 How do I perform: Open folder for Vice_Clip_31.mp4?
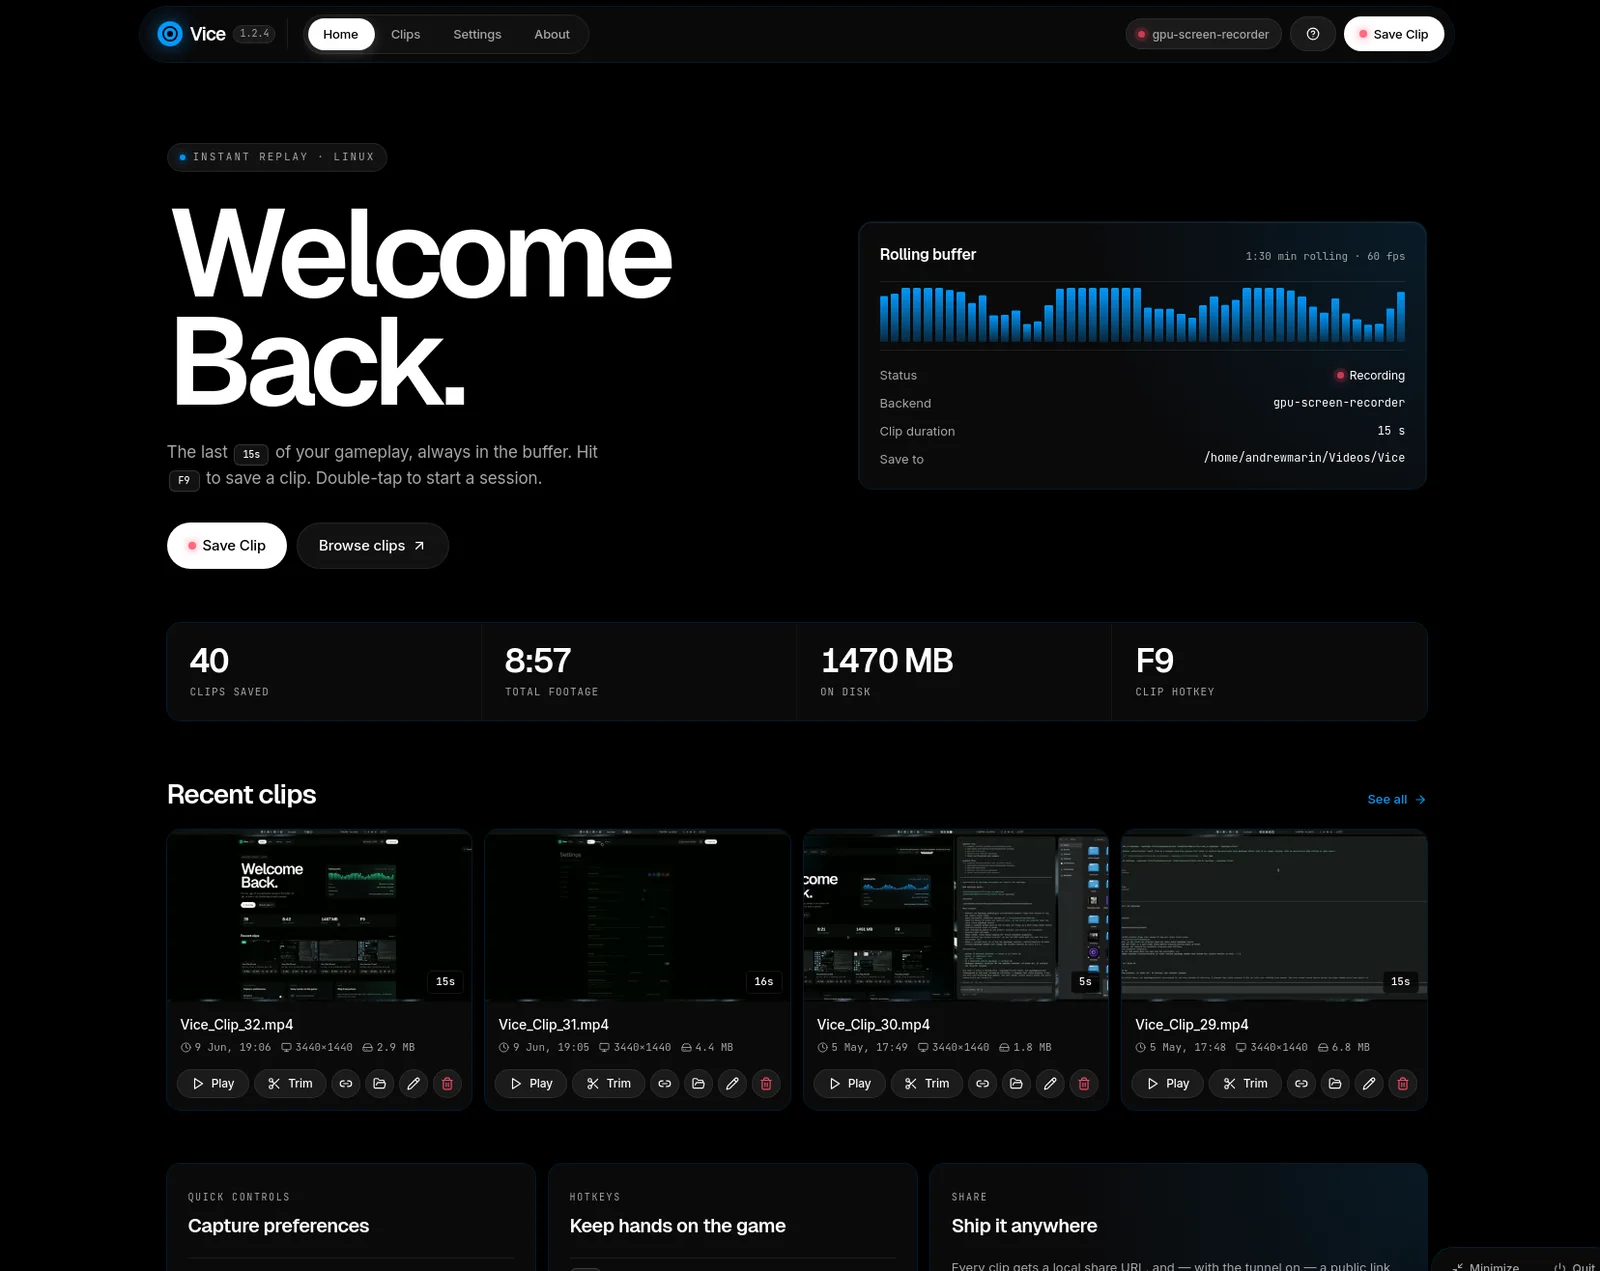[698, 1083]
